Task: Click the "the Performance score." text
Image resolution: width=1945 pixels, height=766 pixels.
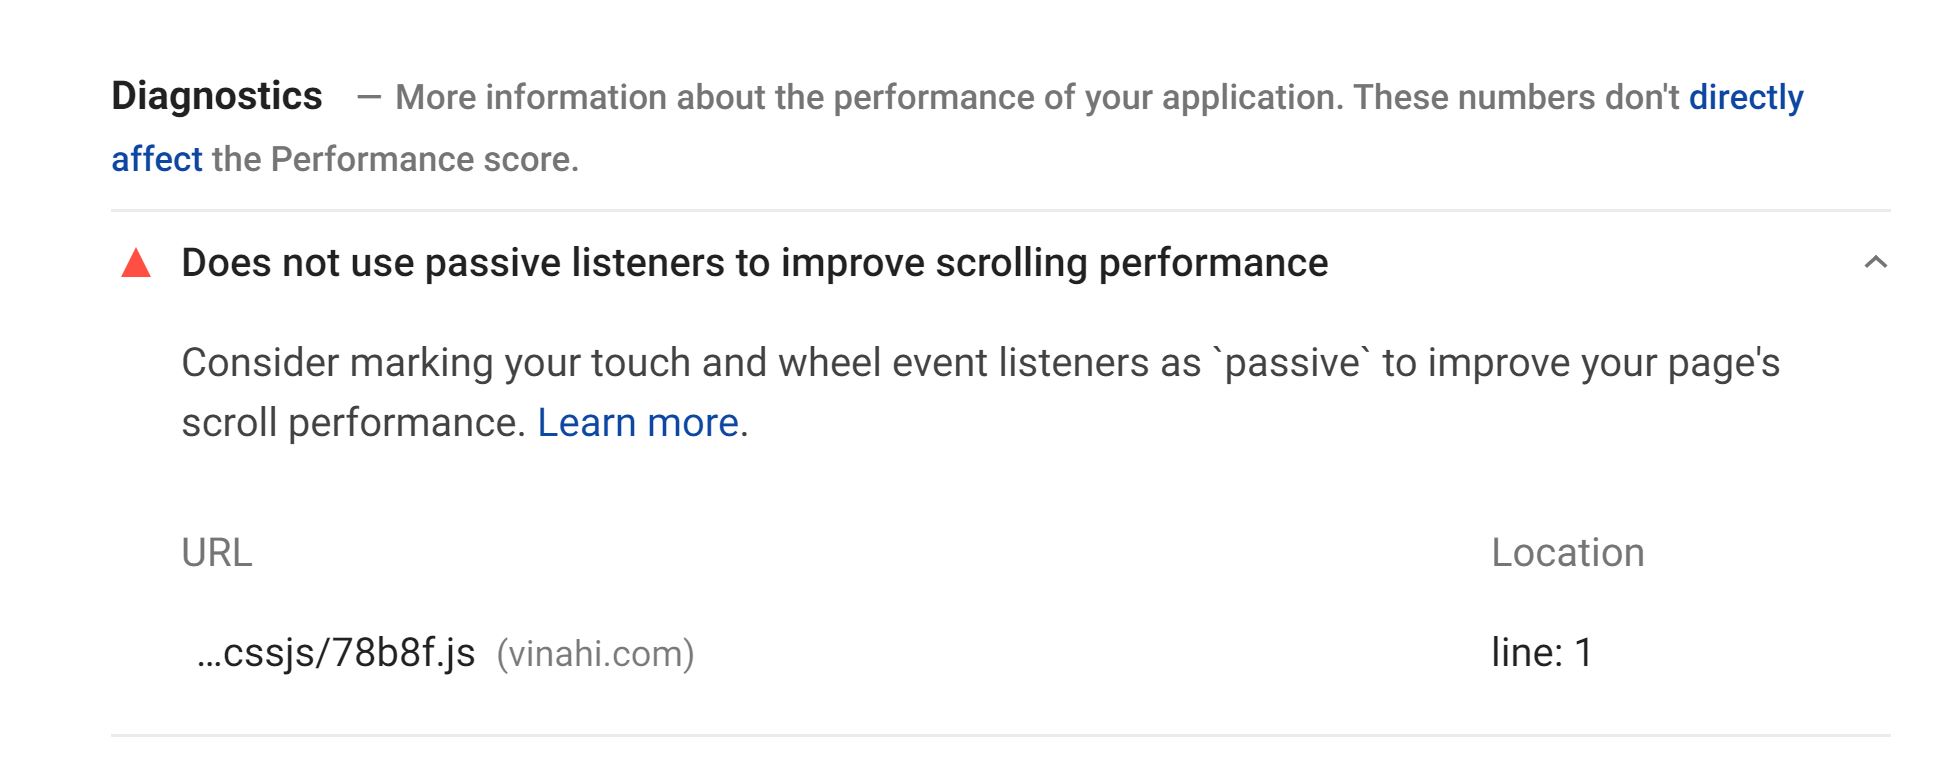Action: click(395, 160)
